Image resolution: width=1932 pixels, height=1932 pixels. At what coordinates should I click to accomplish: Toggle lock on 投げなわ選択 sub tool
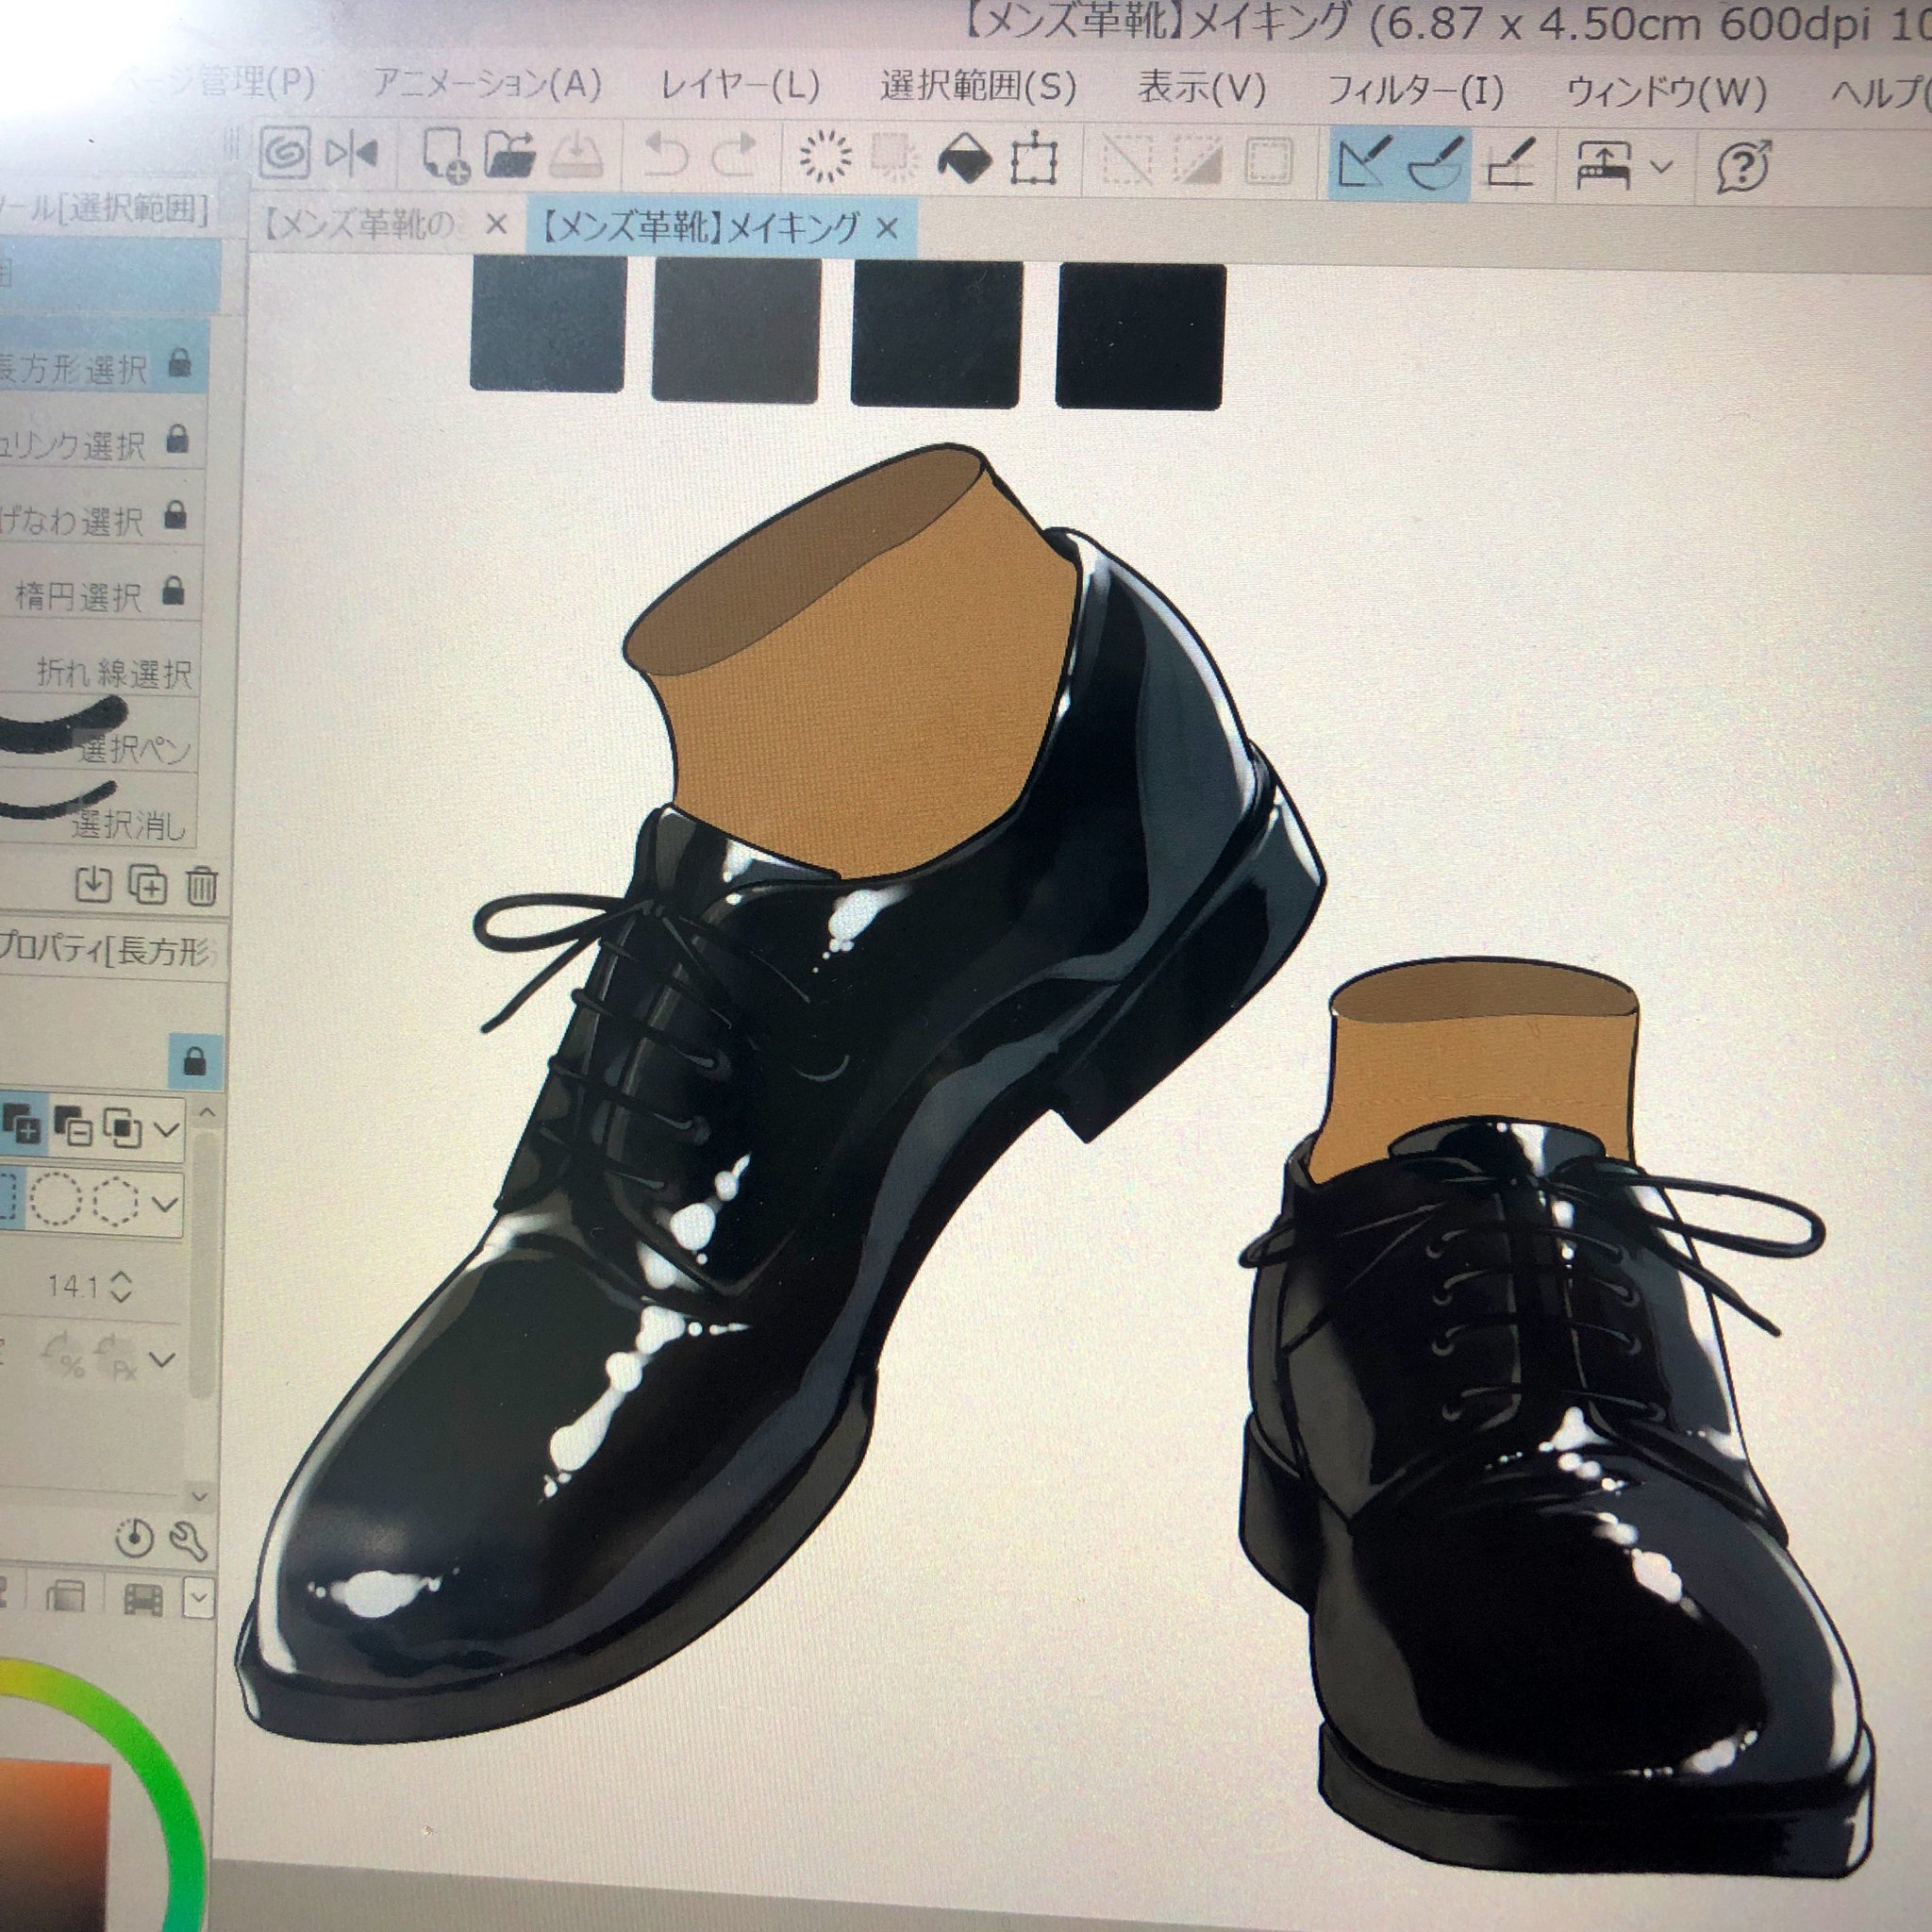175,514
